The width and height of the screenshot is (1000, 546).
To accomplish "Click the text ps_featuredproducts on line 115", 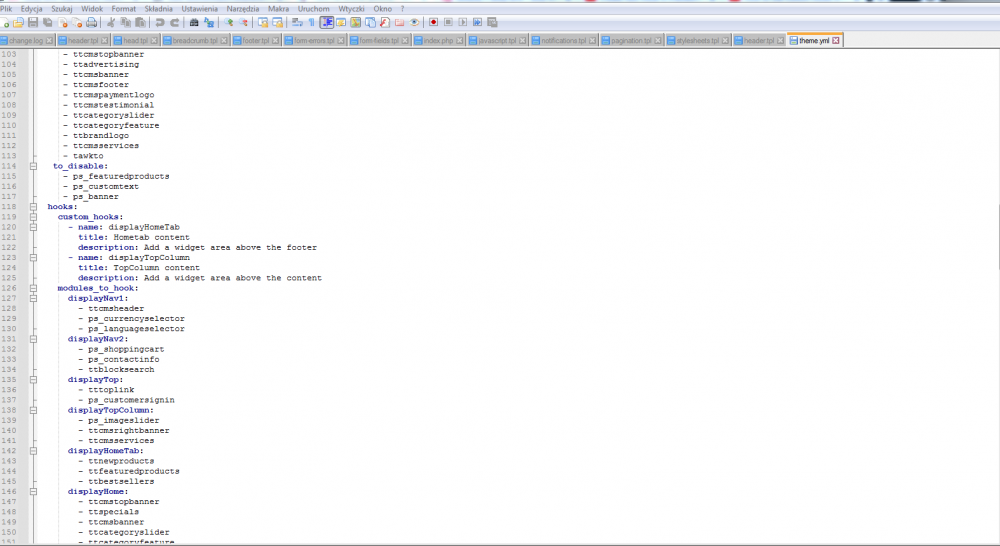I will [121, 176].
